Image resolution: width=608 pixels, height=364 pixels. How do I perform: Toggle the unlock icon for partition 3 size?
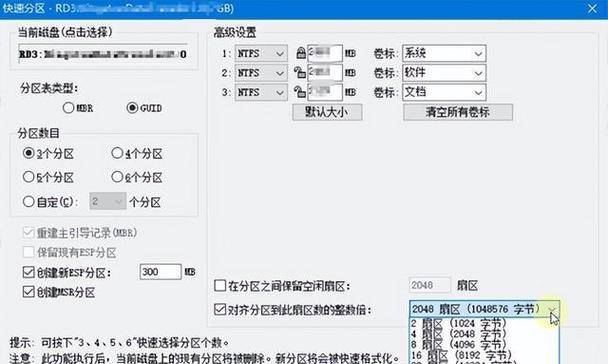click(299, 92)
